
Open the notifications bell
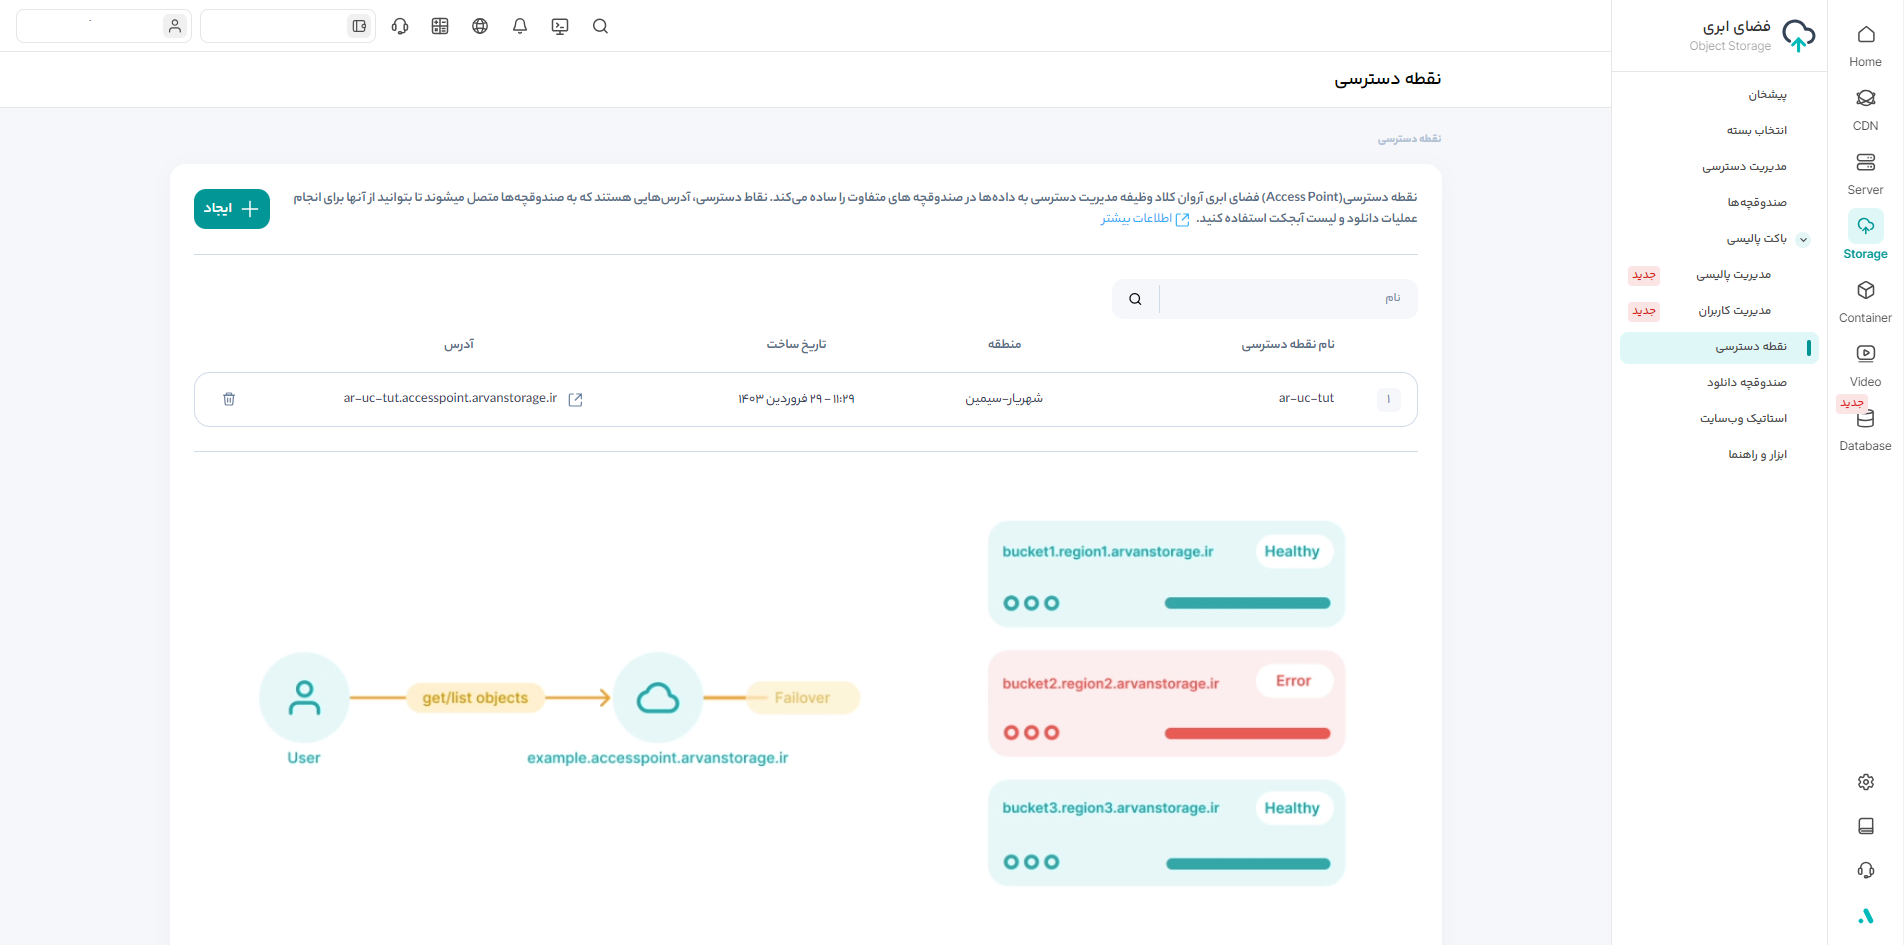coord(520,27)
